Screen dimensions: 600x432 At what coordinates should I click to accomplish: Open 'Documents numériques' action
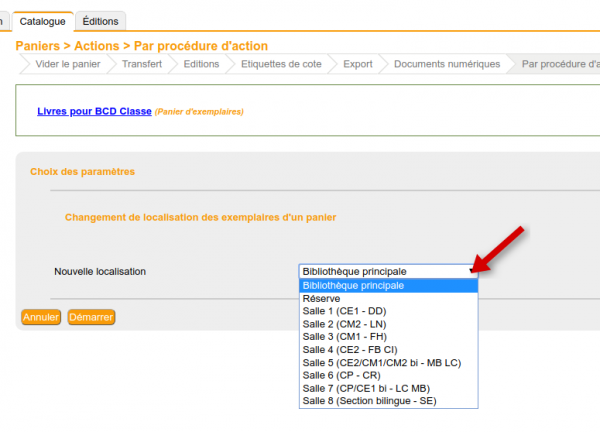click(x=446, y=64)
